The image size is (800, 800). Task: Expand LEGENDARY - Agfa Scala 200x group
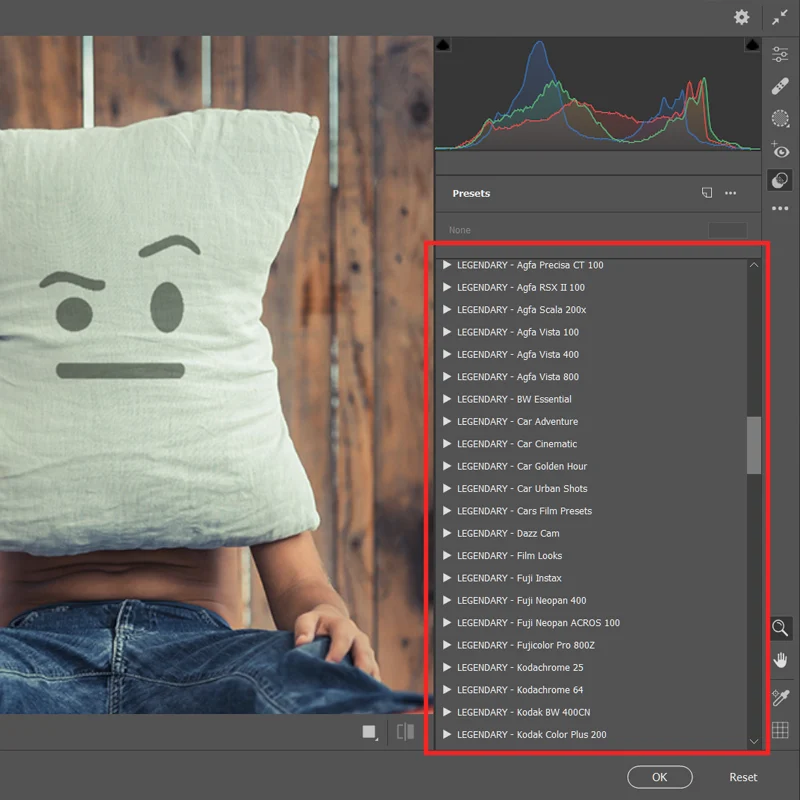[447, 310]
